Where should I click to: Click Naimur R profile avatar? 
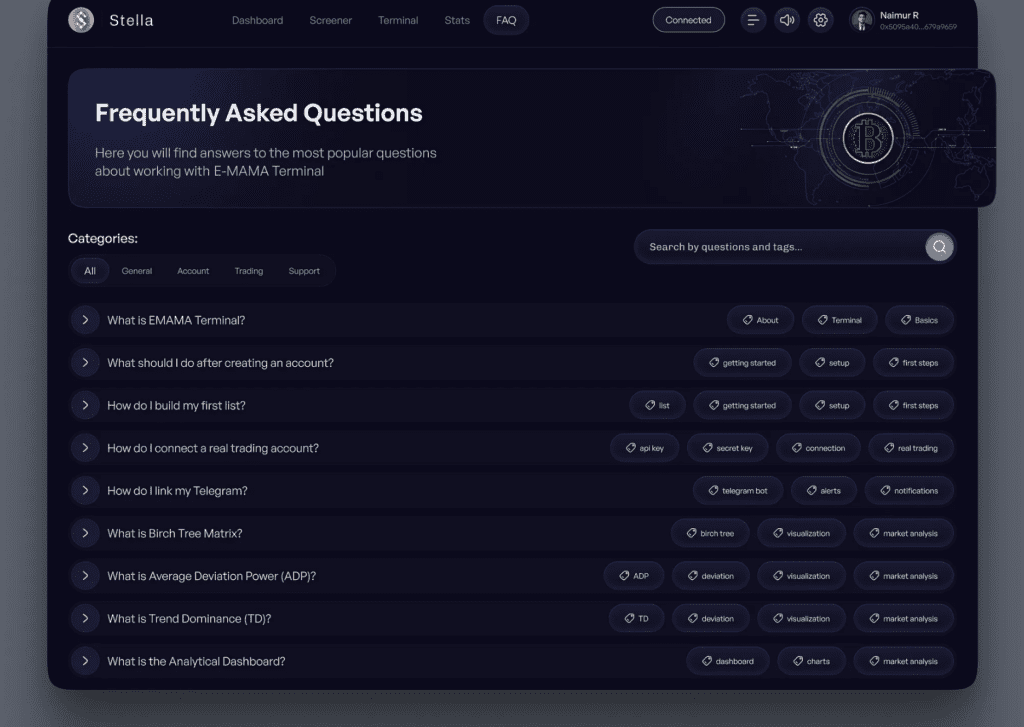tap(862, 20)
